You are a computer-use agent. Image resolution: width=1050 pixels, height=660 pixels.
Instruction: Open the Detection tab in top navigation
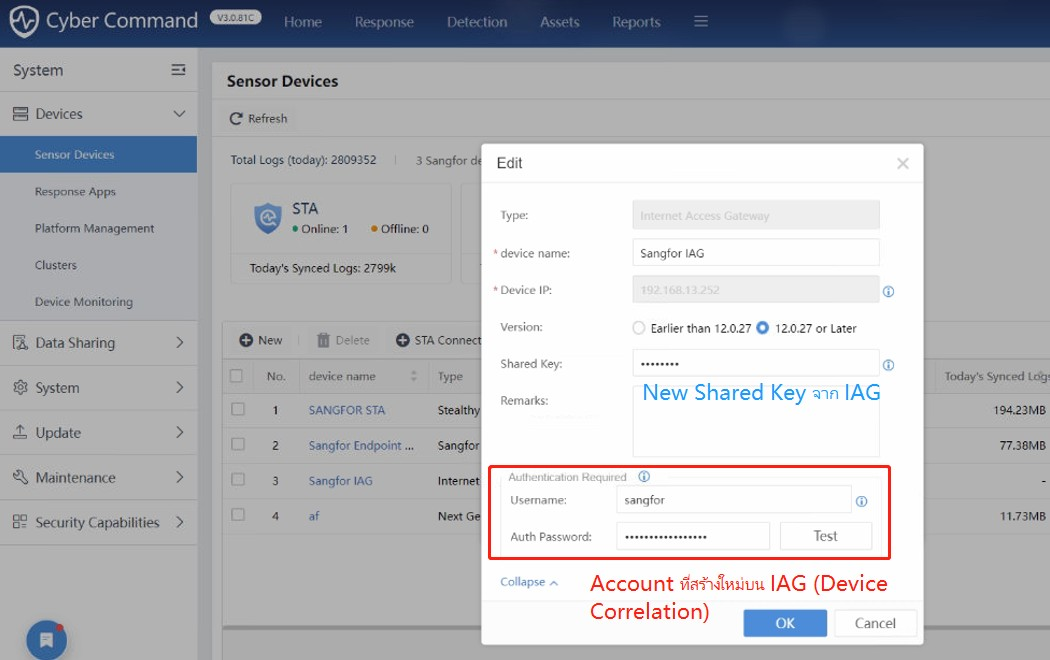477,22
